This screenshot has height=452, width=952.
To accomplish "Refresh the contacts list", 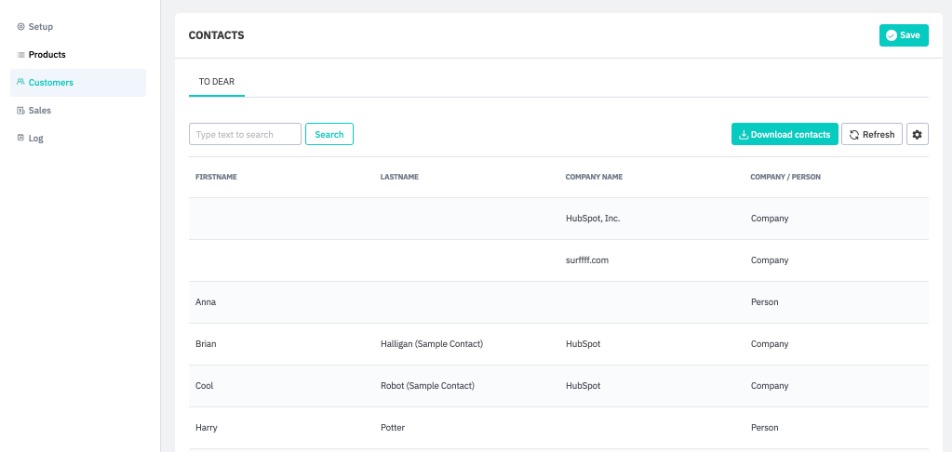I will (x=872, y=134).
